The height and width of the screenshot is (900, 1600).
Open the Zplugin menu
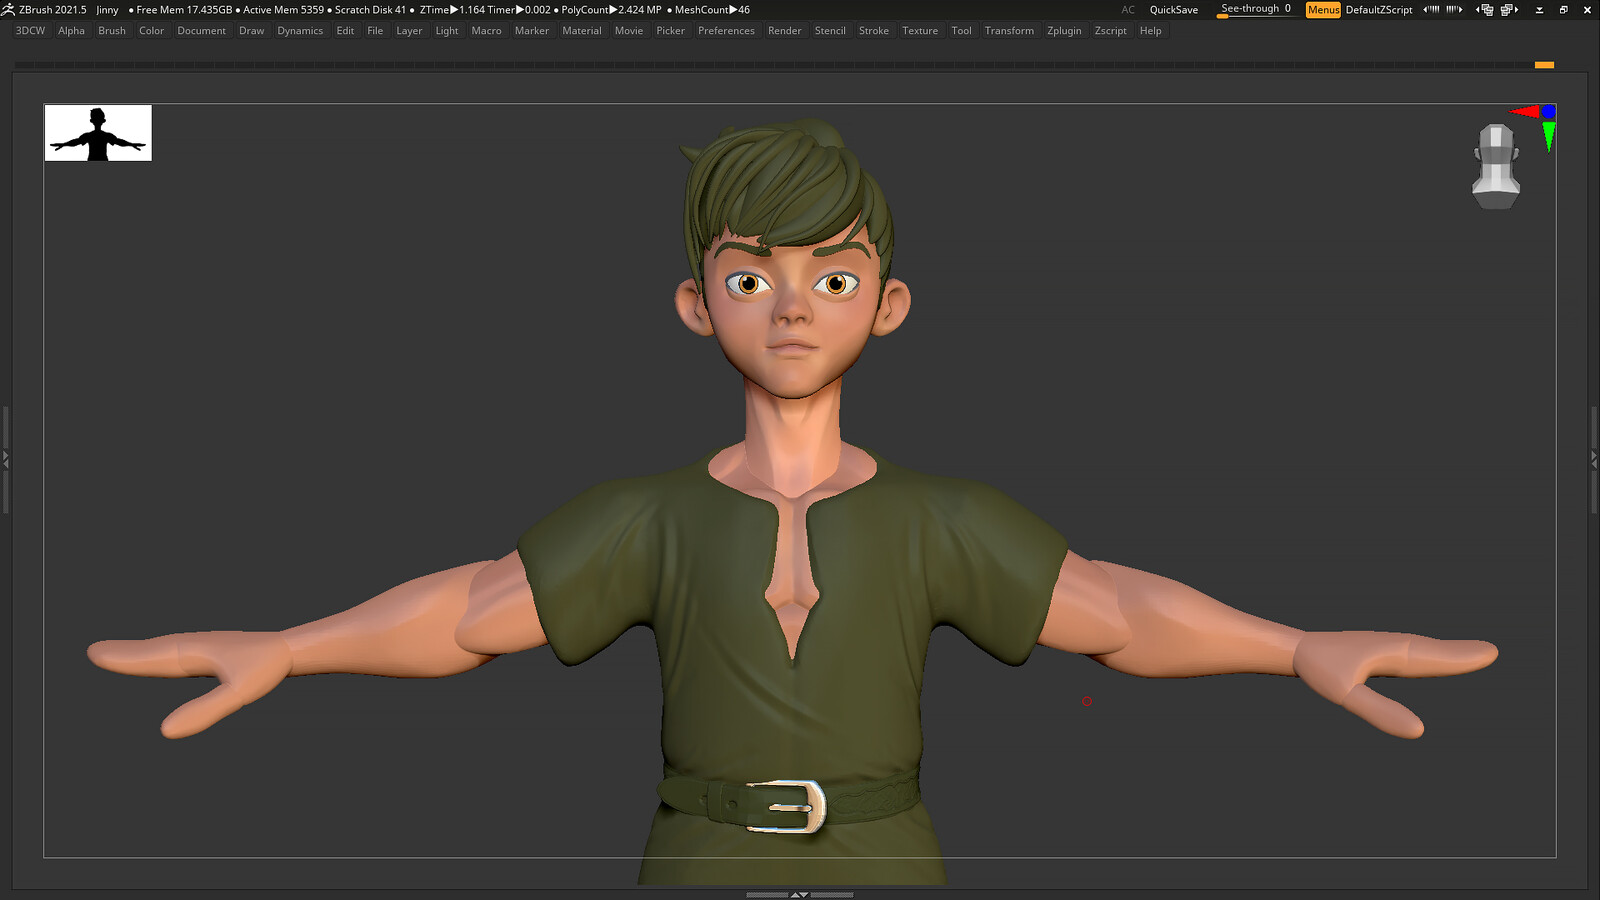pyautogui.click(x=1064, y=31)
